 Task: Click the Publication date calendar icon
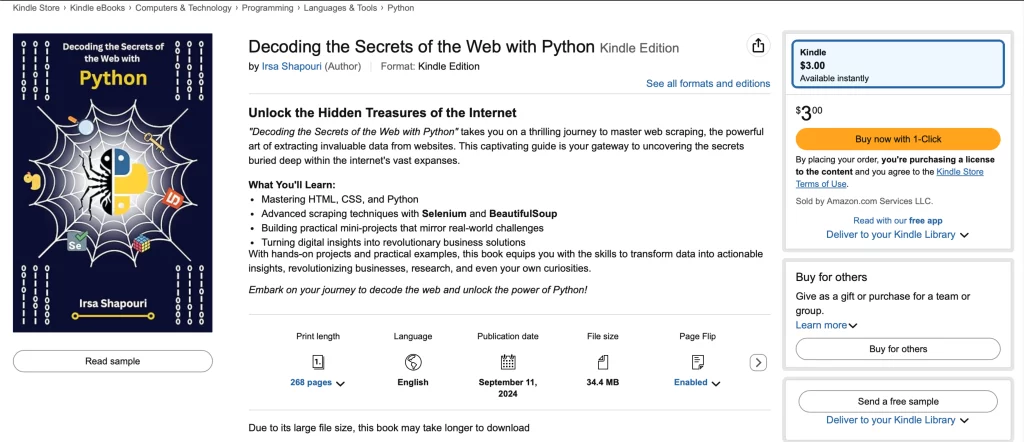tap(508, 362)
